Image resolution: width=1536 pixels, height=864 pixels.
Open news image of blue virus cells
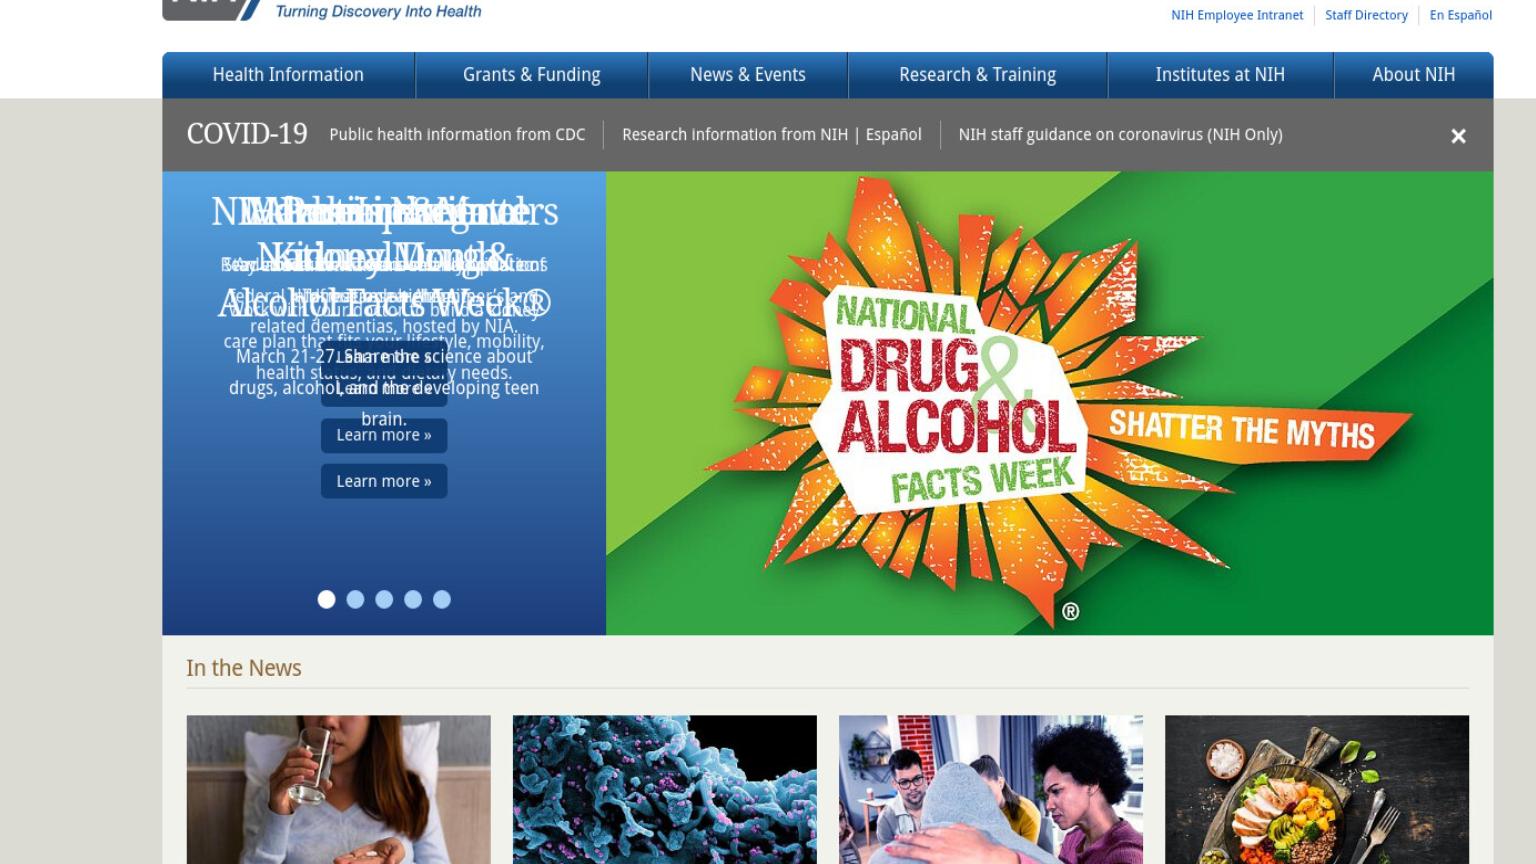point(664,789)
